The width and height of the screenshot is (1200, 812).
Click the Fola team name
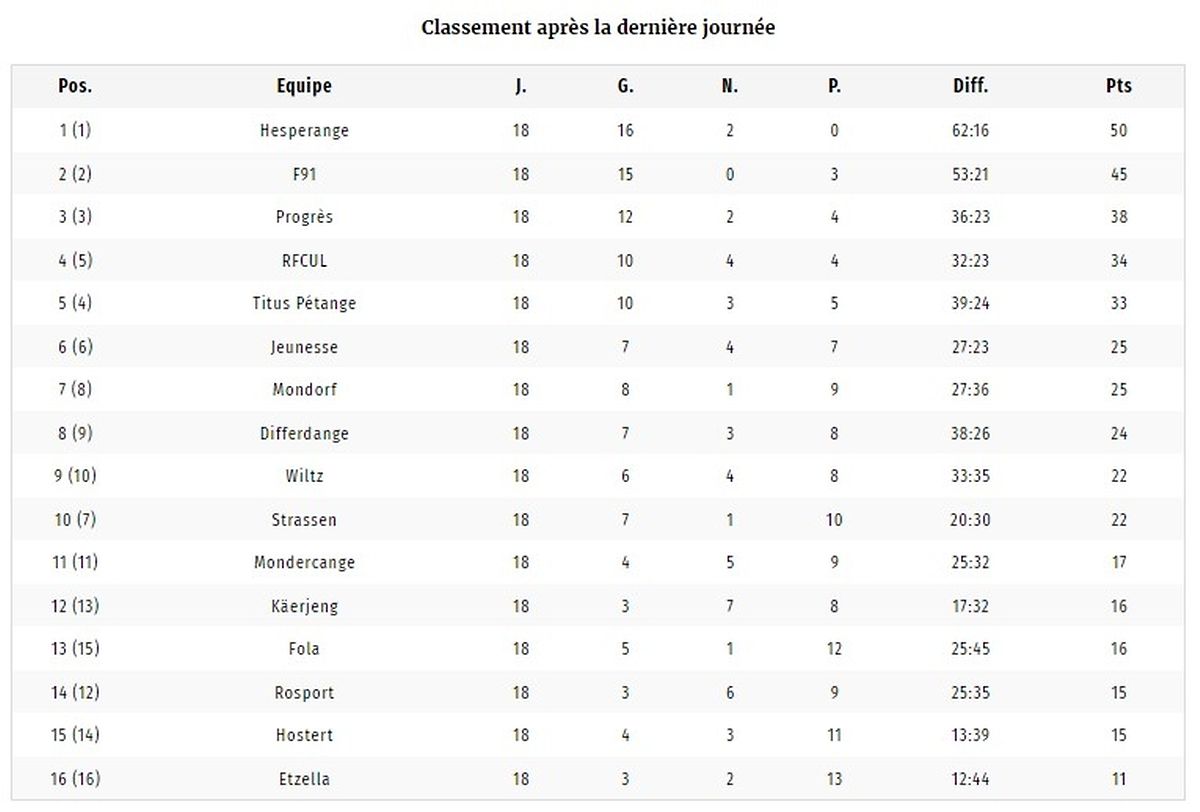pyautogui.click(x=304, y=649)
